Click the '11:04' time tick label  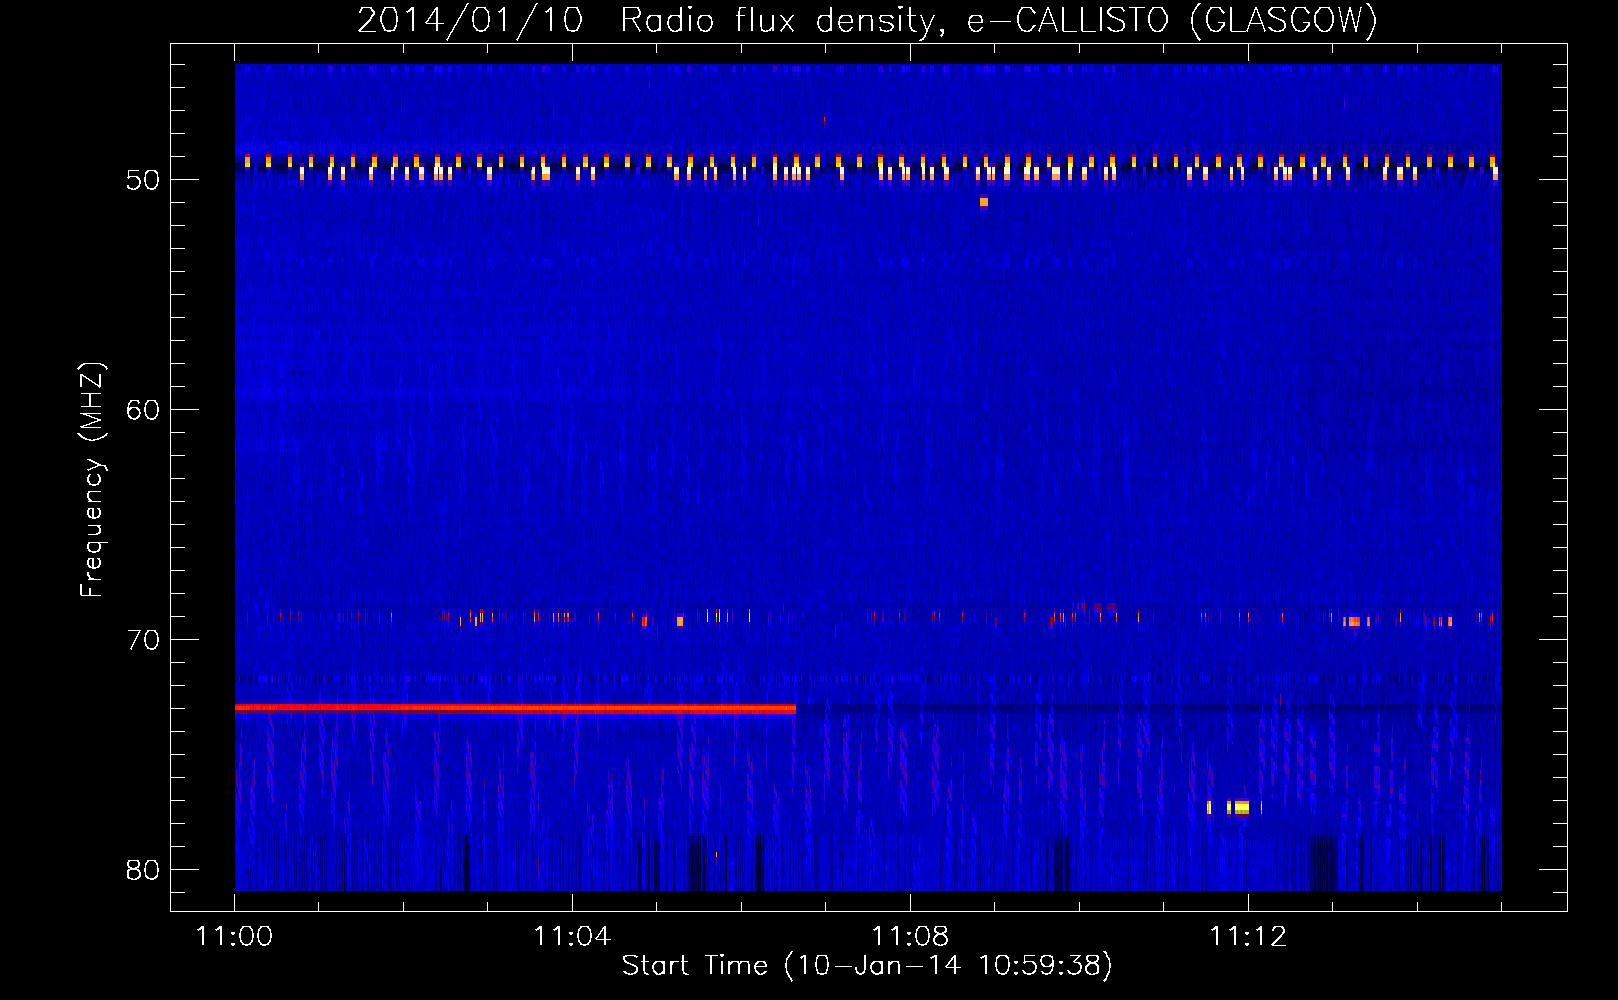[572, 937]
